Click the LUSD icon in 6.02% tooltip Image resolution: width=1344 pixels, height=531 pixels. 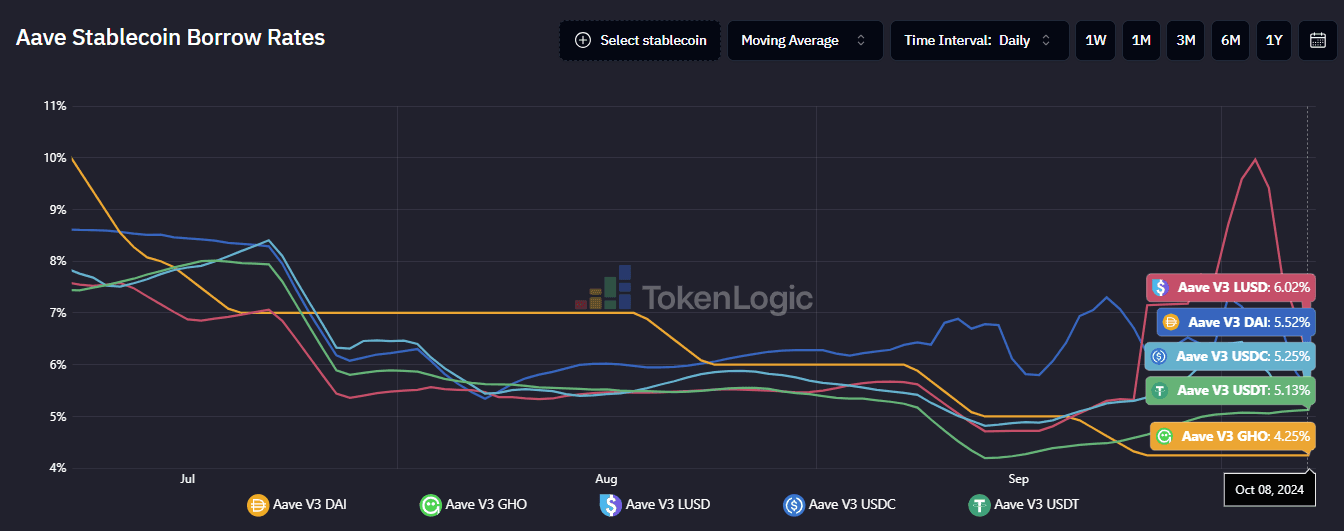[1160, 288]
